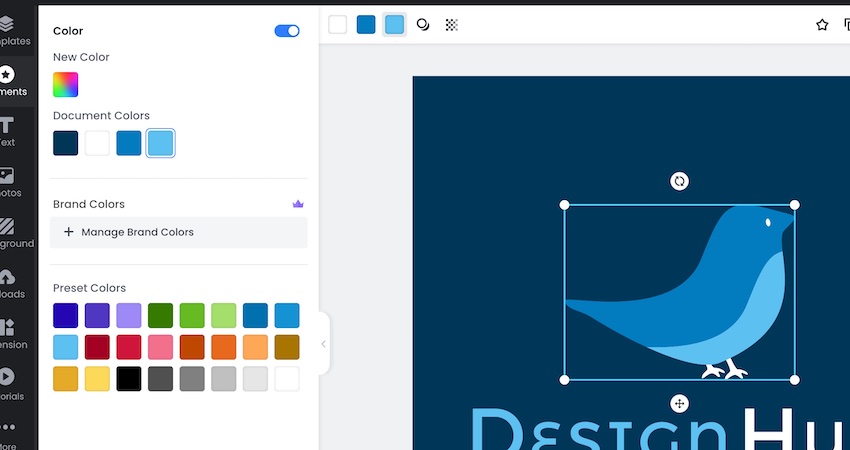Open the overlapping circles toolbar option
This screenshot has width=850, height=450.
[x=423, y=24]
